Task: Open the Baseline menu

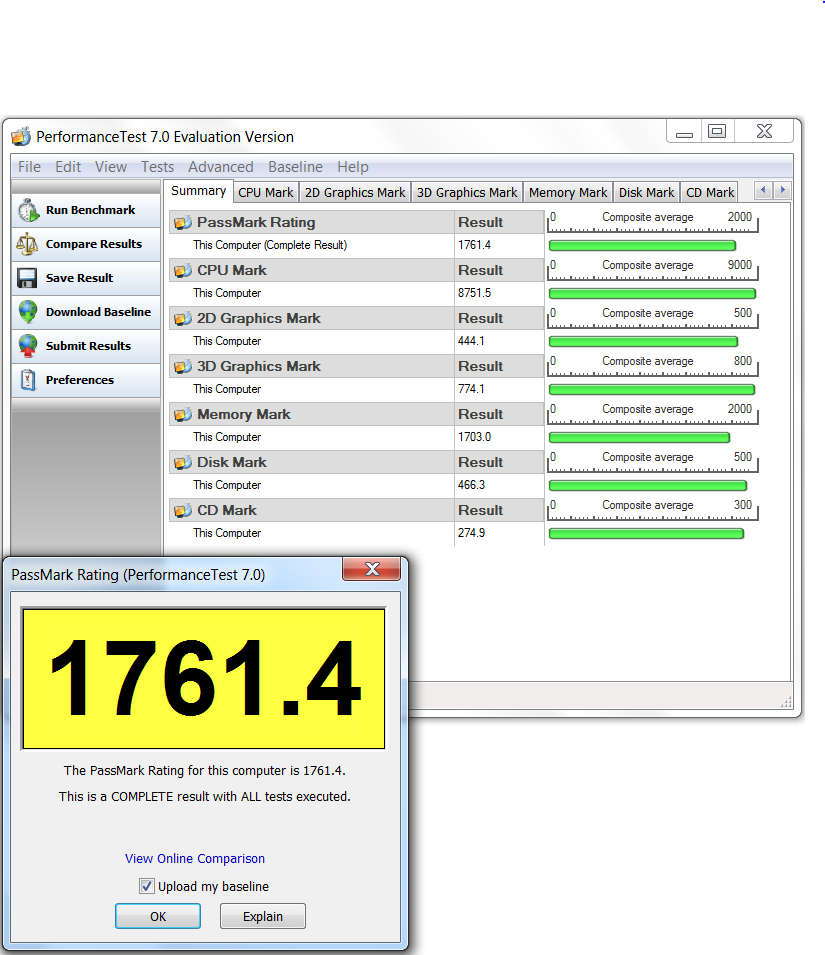Action: point(295,167)
